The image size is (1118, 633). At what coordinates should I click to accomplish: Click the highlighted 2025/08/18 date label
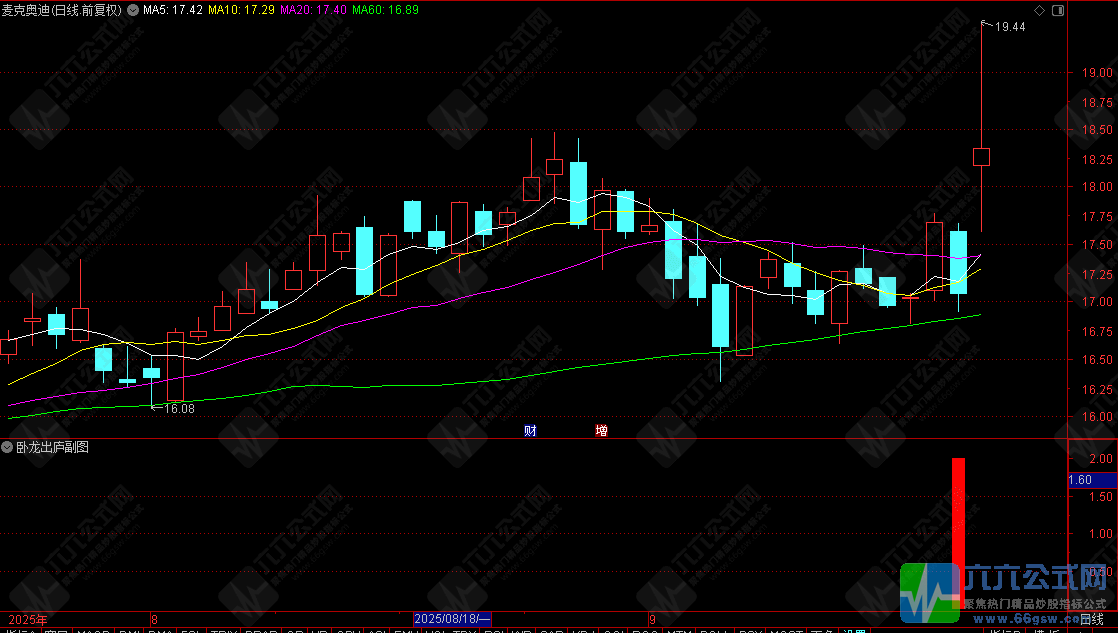point(452,619)
